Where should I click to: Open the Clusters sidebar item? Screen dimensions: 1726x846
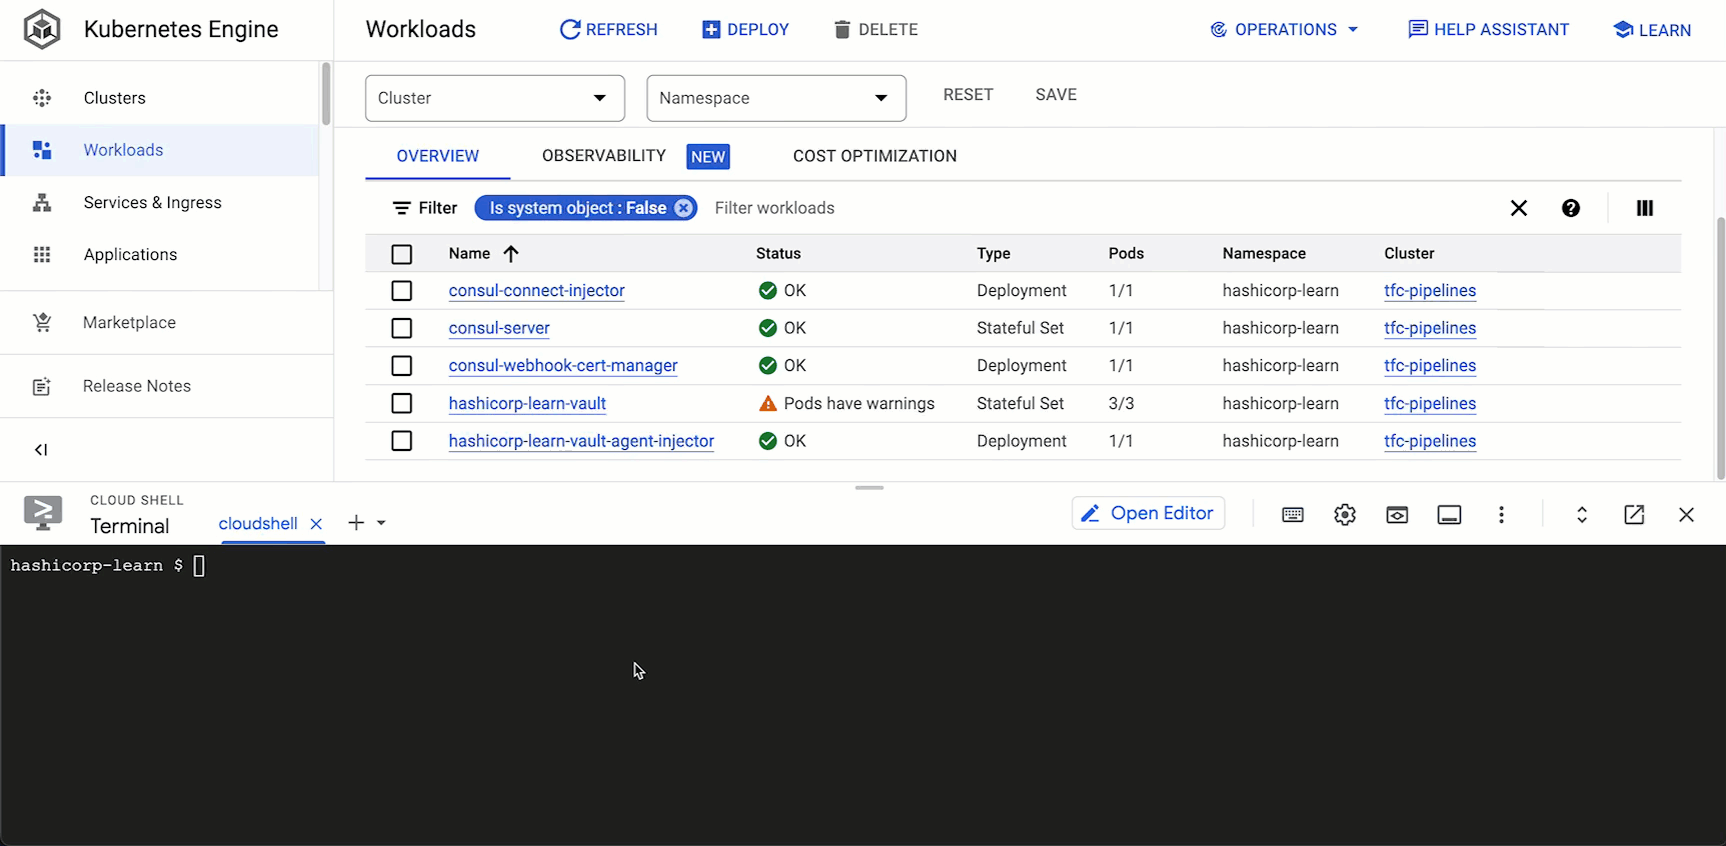[x=160, y=98]
